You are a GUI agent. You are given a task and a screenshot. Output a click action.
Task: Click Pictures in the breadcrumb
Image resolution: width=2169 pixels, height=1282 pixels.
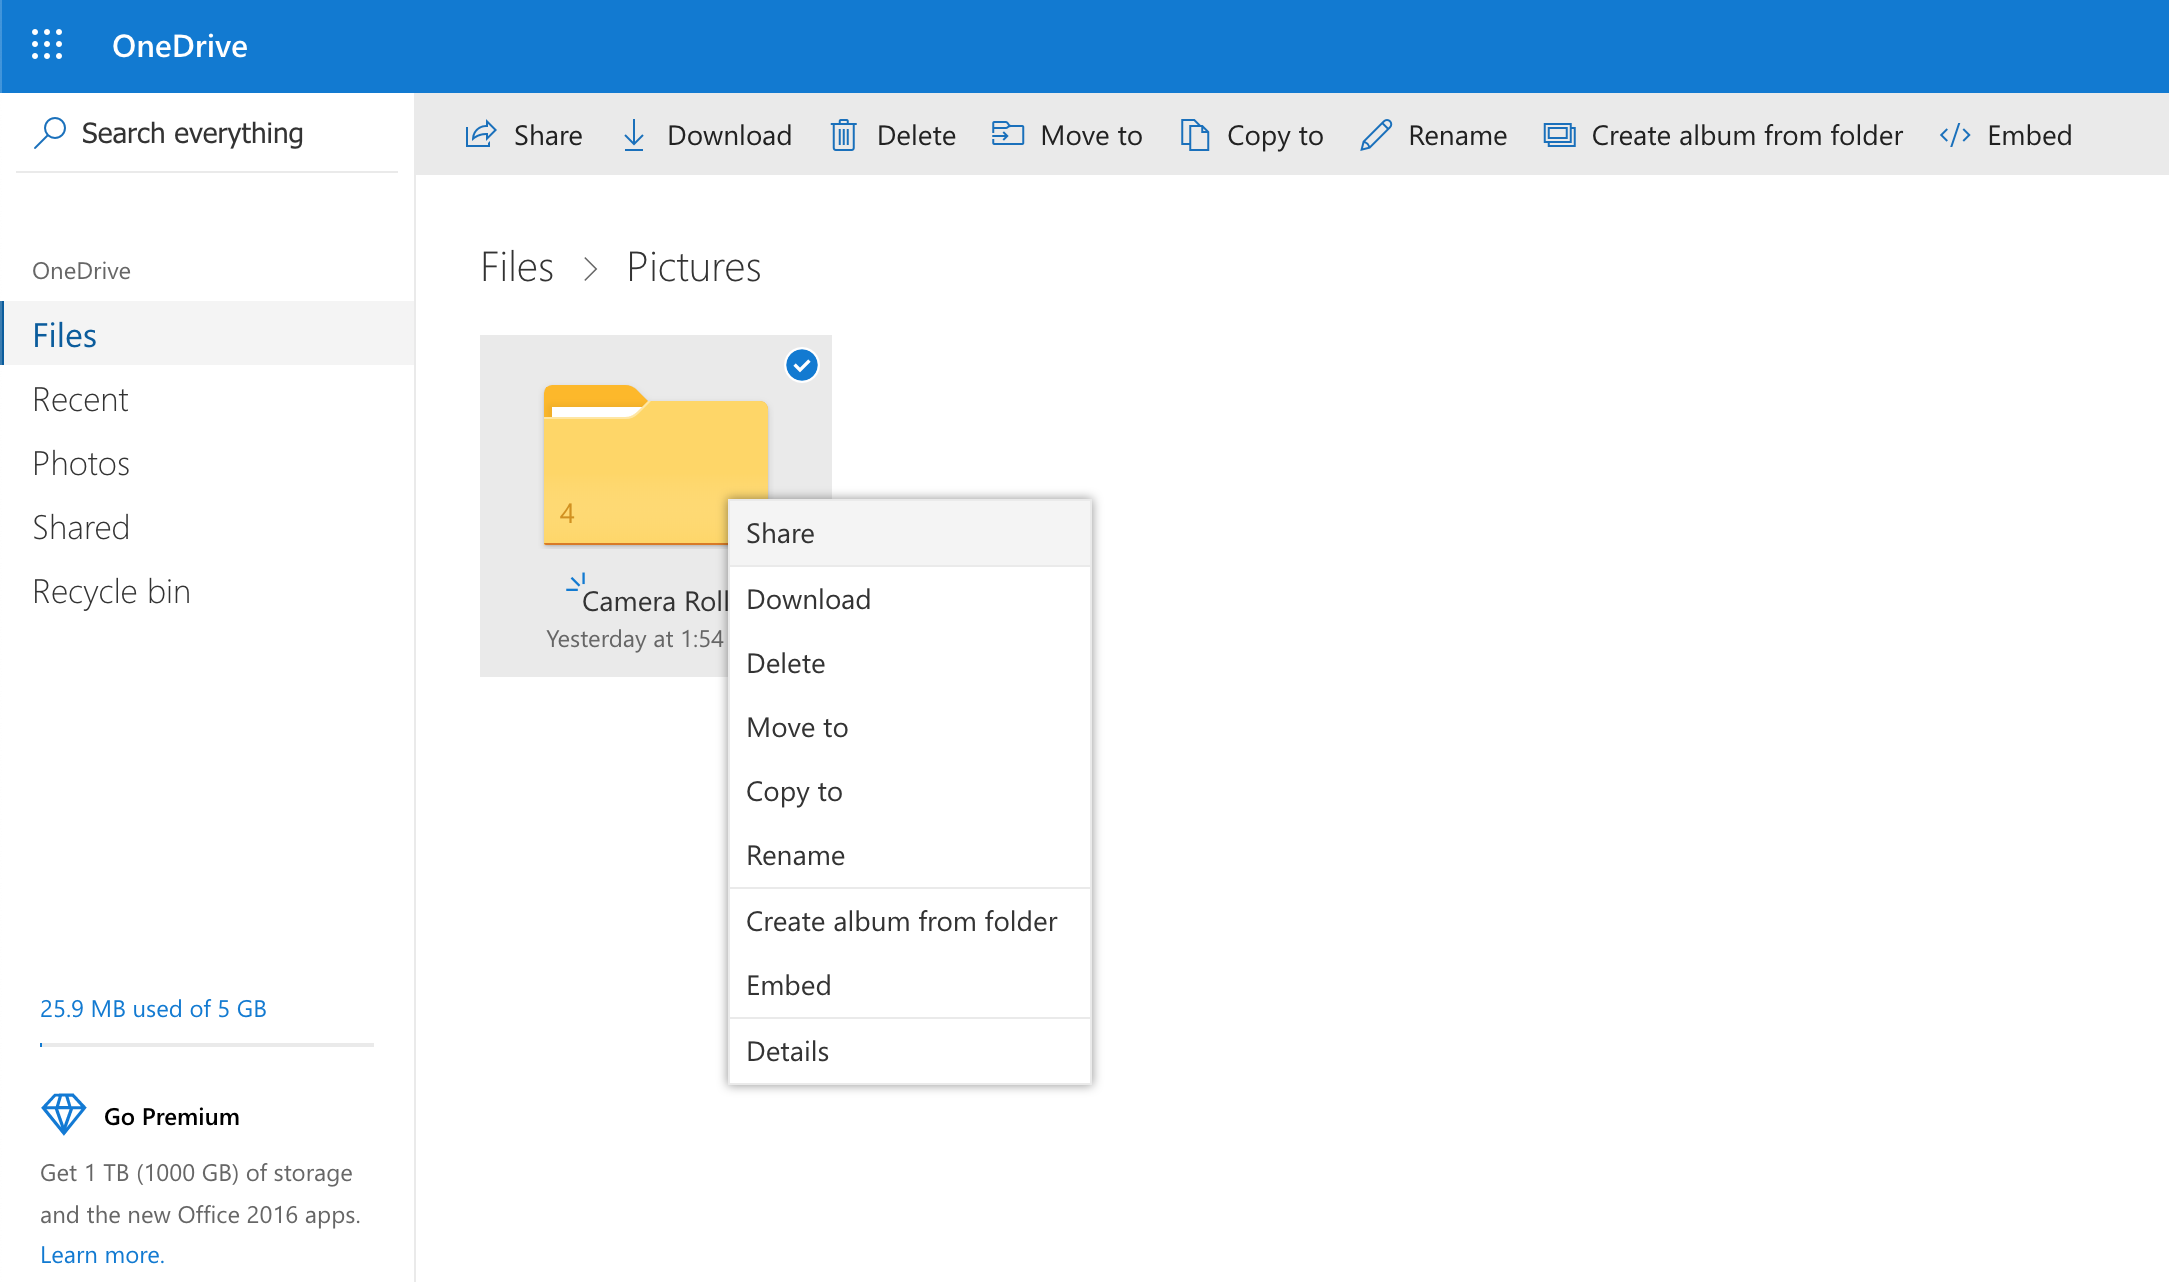[x=694, y=267]
